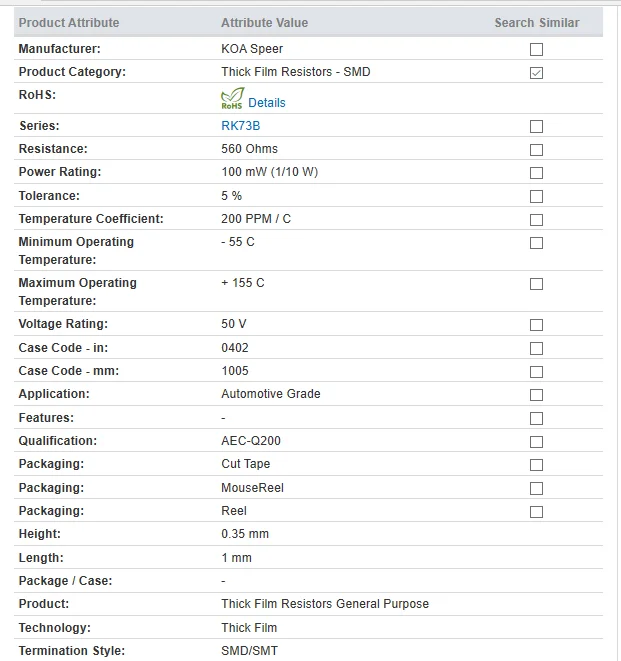Click the Termination Style label
Image resolution: width=621 pixels, height=661 pixels.
click(x=72, y=650)
